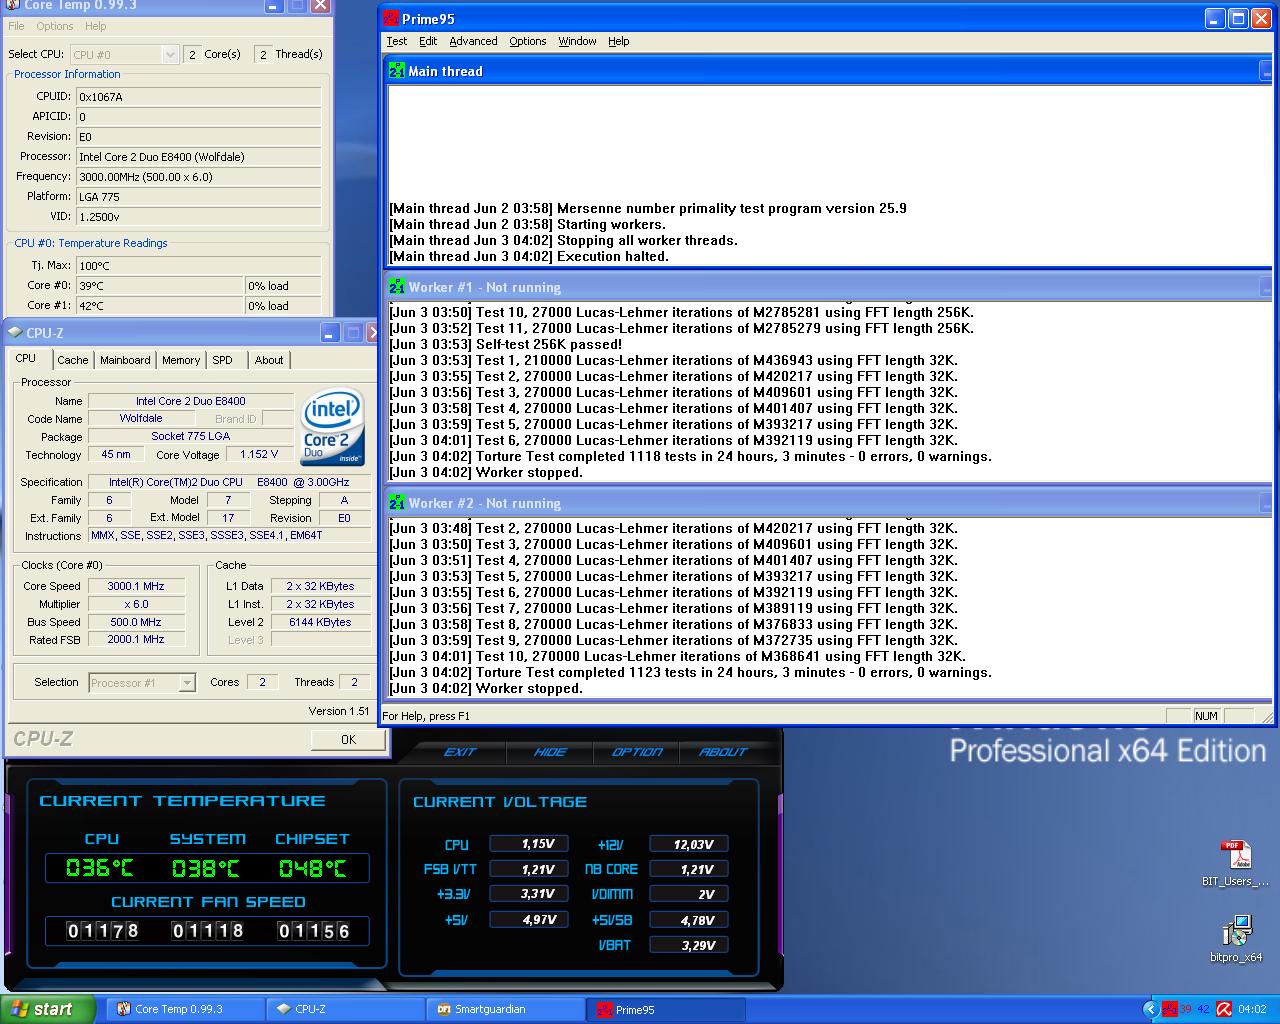Click the +12V voltage 12,03V value
Viewport: 1280px width, 1024px height.
coord(689,844)
